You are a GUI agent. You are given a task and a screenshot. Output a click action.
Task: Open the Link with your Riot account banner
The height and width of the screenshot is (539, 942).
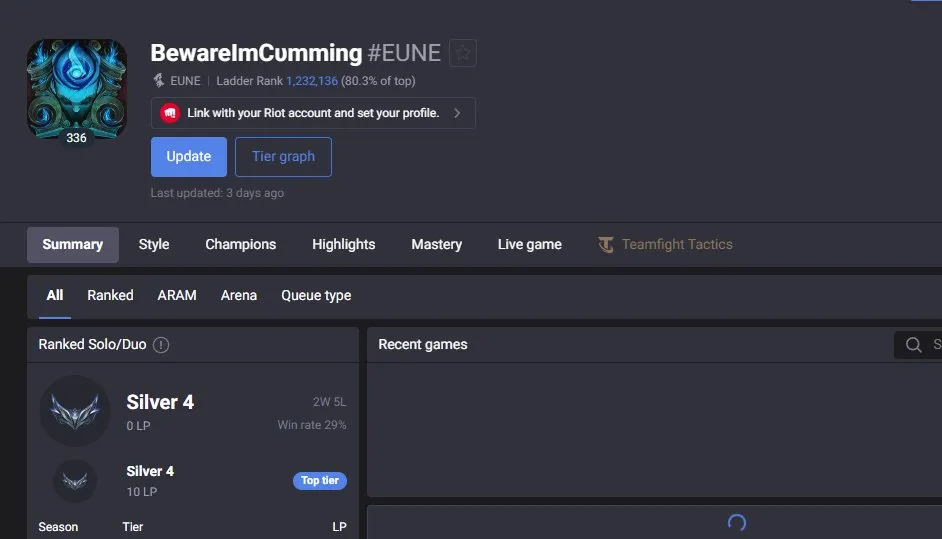(313, 113)
